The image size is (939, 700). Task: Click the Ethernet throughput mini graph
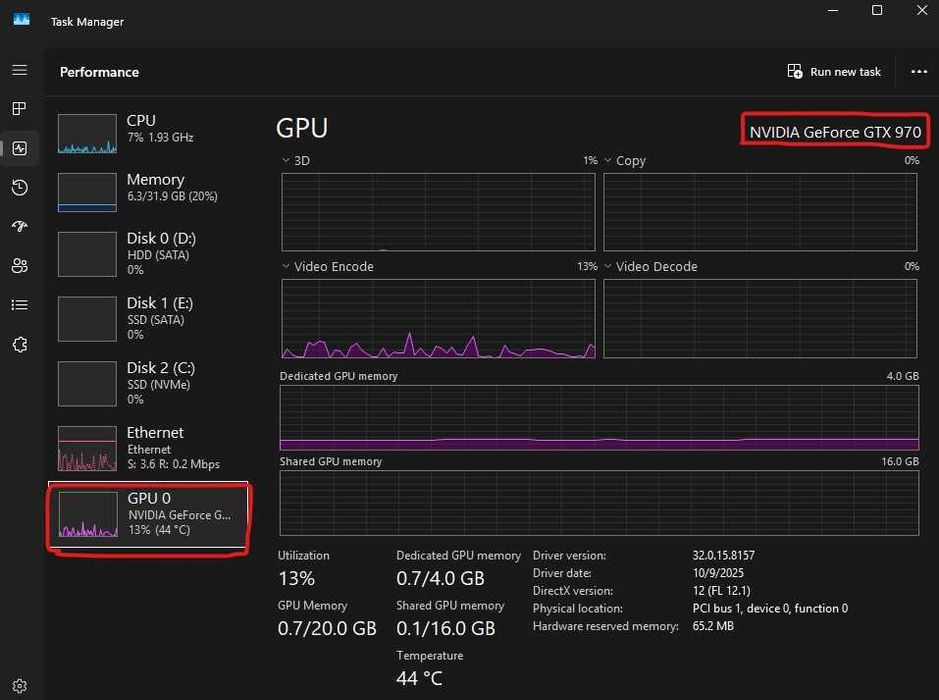[87, 449]
